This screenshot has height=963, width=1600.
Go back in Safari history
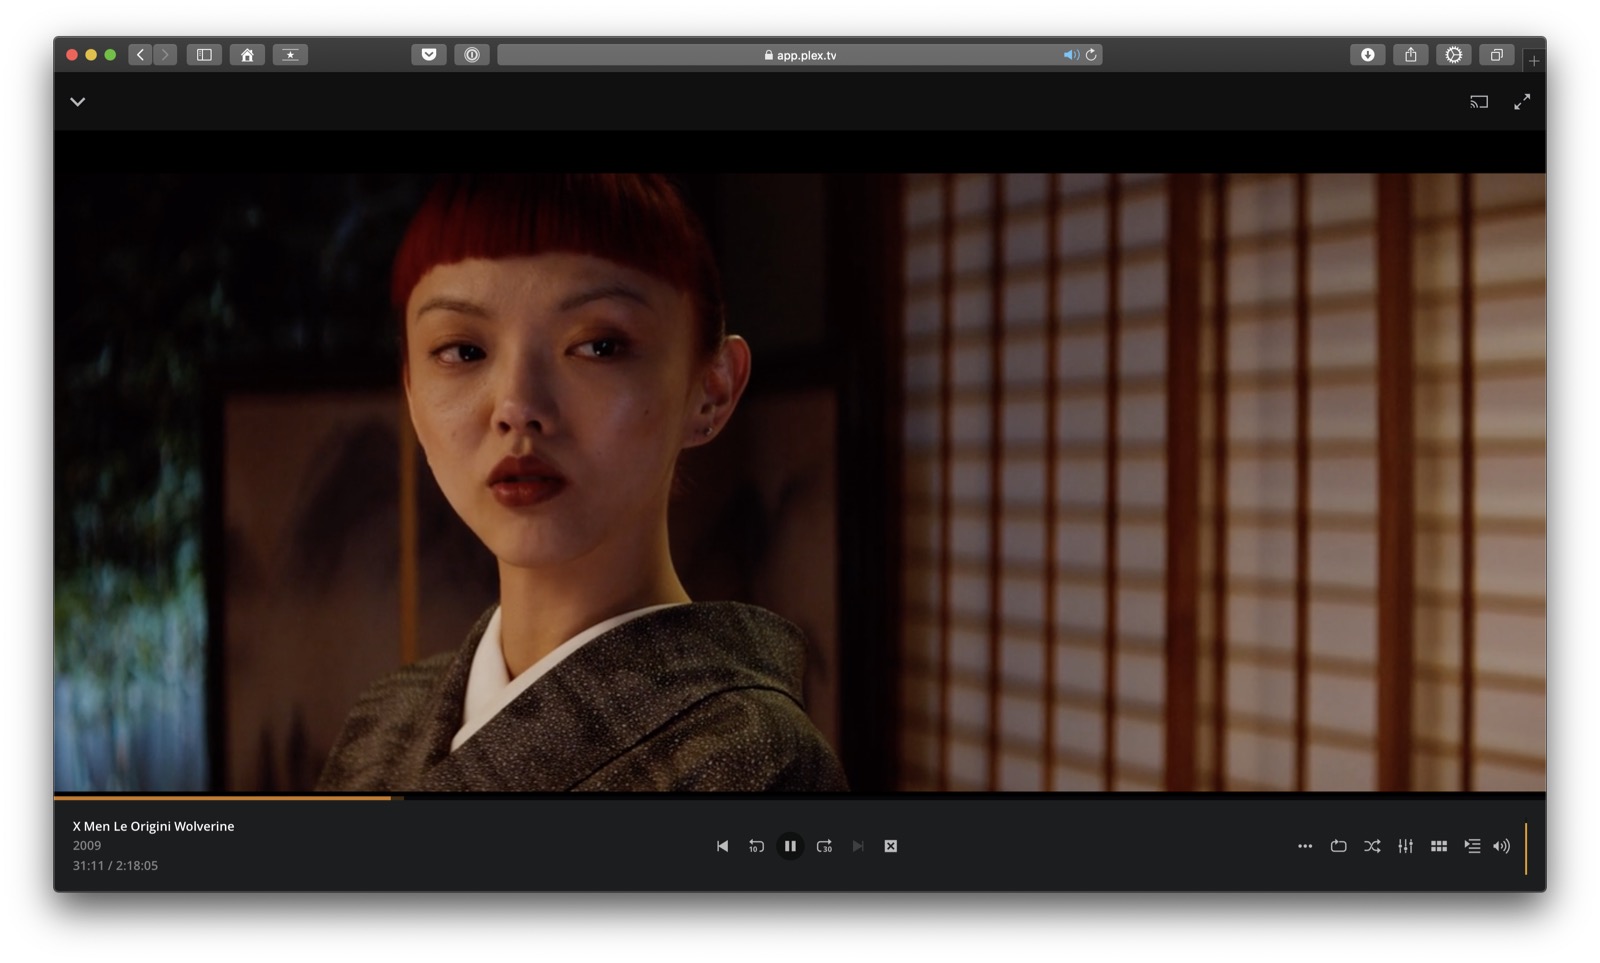(x=140, y=55)
